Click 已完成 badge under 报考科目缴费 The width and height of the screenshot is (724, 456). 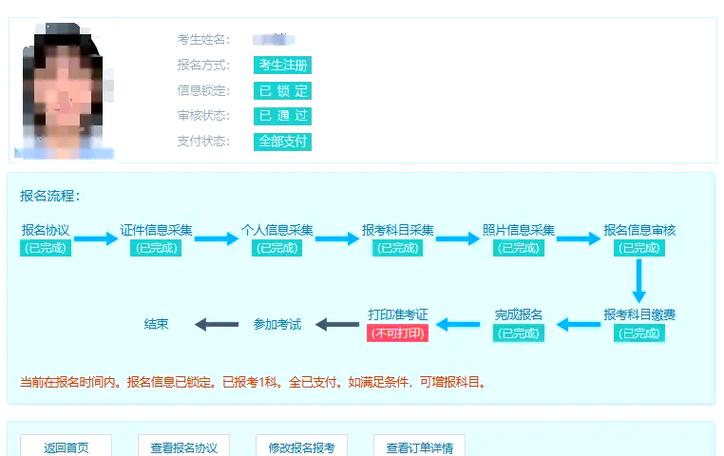click(639, 333)
